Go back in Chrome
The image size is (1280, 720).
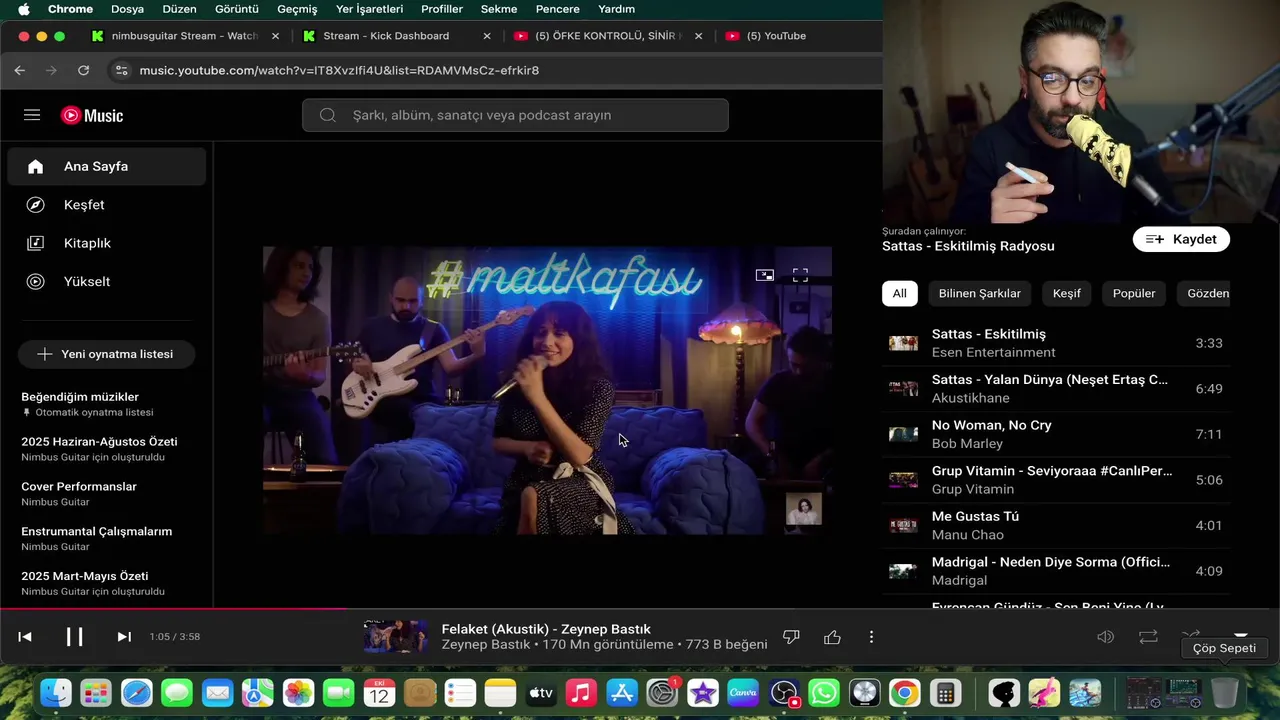coord(19,70)
